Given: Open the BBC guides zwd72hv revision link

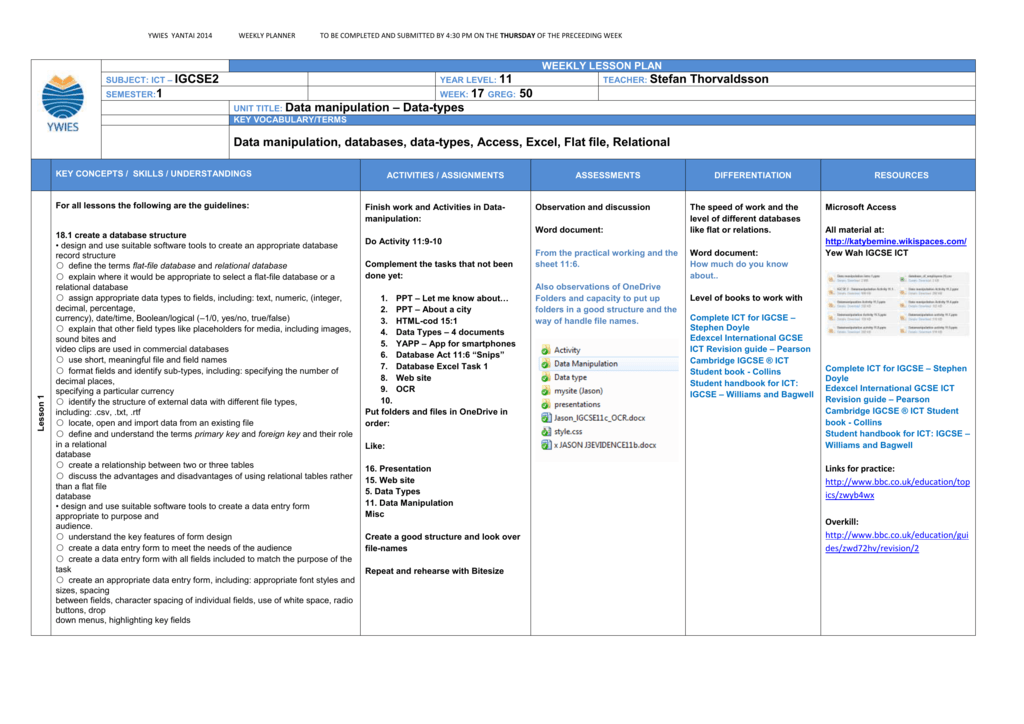Looking at the screenshot, I should click(x=897, y=541).
